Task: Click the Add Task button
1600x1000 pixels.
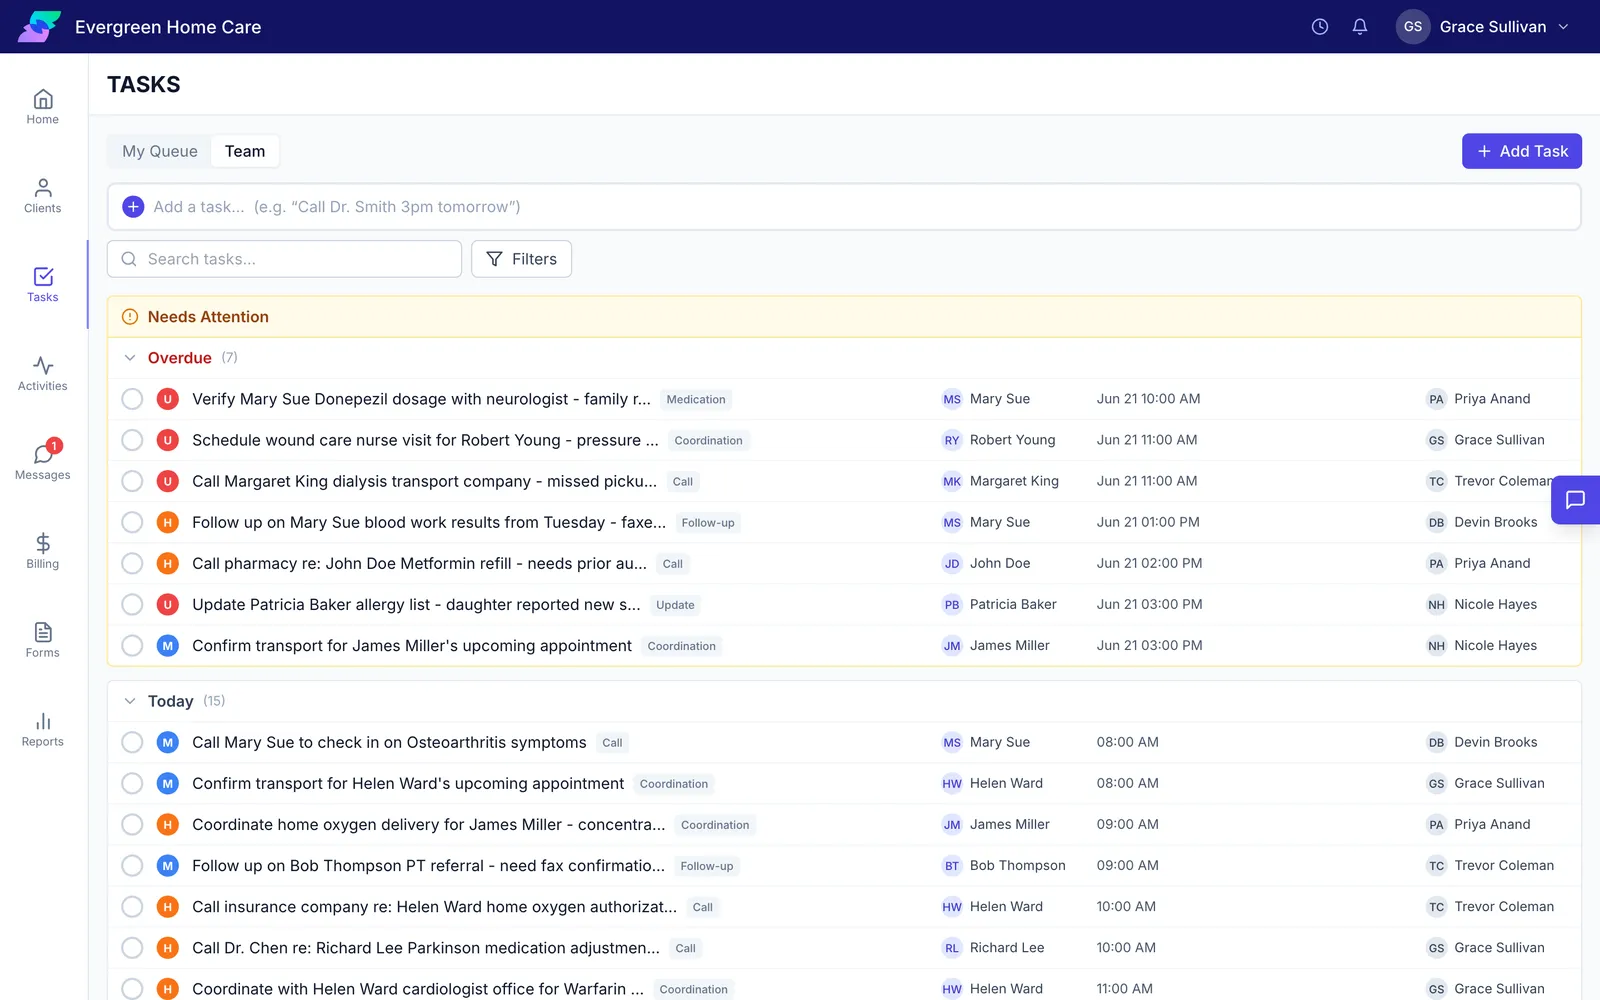Action: [1522, 151]
